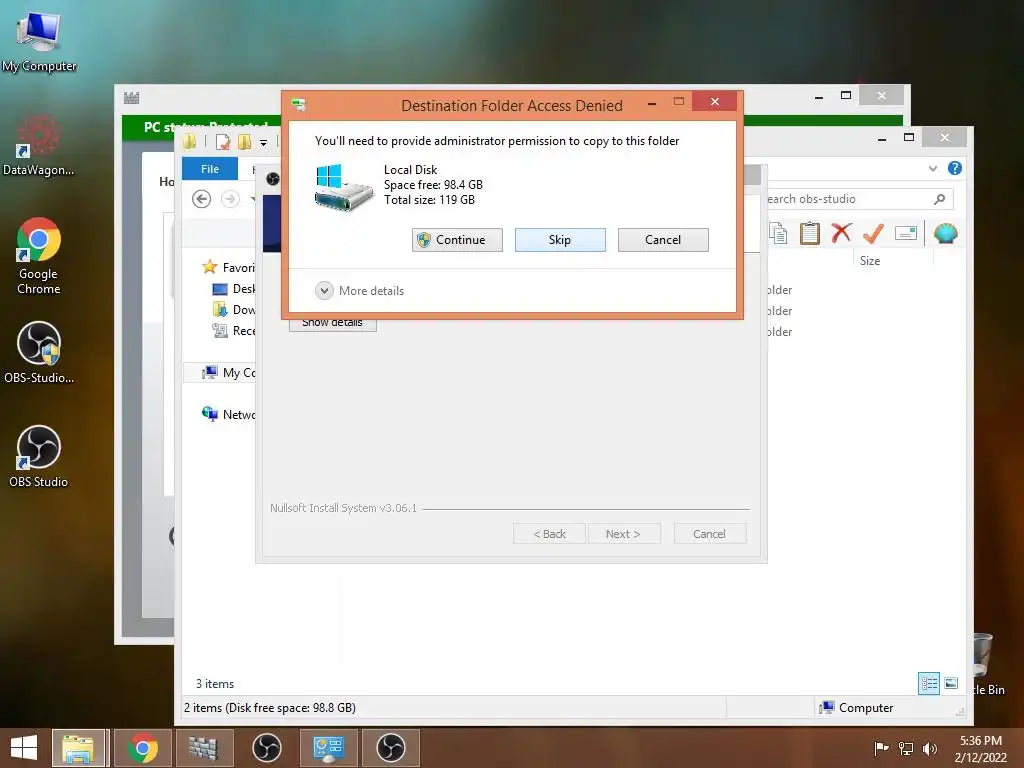
Task: Click Explorer forward navigation arrow
Action: pyautogui.click(x=230, y=199)
